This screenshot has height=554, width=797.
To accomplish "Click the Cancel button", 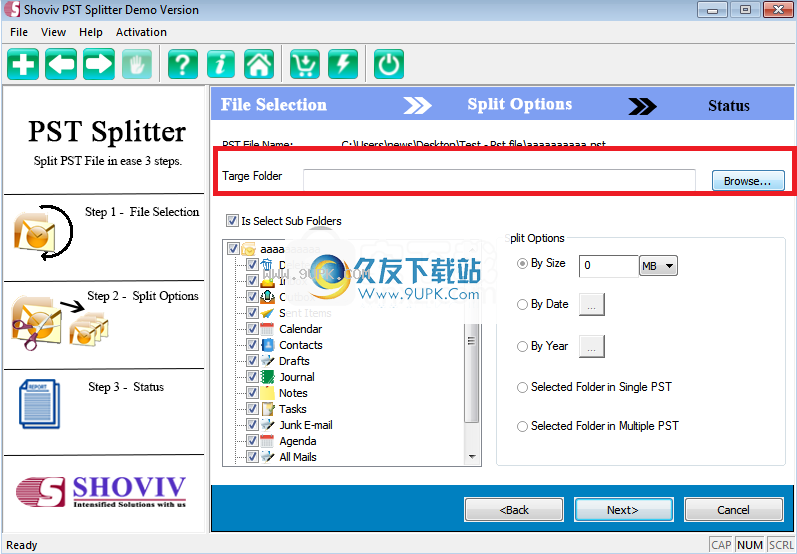I will coord(733,510).
